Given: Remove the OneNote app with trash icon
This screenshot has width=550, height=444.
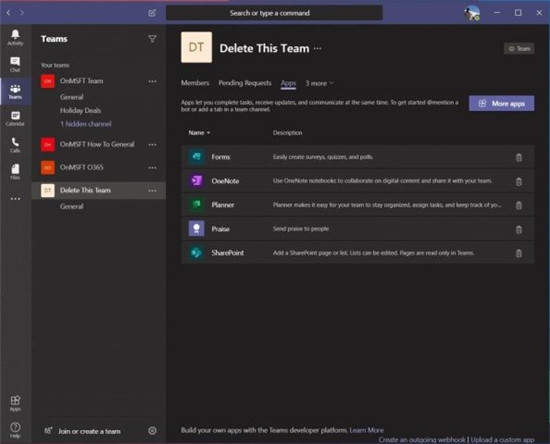Looking at the screenshot, I should (x=519, y=181).
